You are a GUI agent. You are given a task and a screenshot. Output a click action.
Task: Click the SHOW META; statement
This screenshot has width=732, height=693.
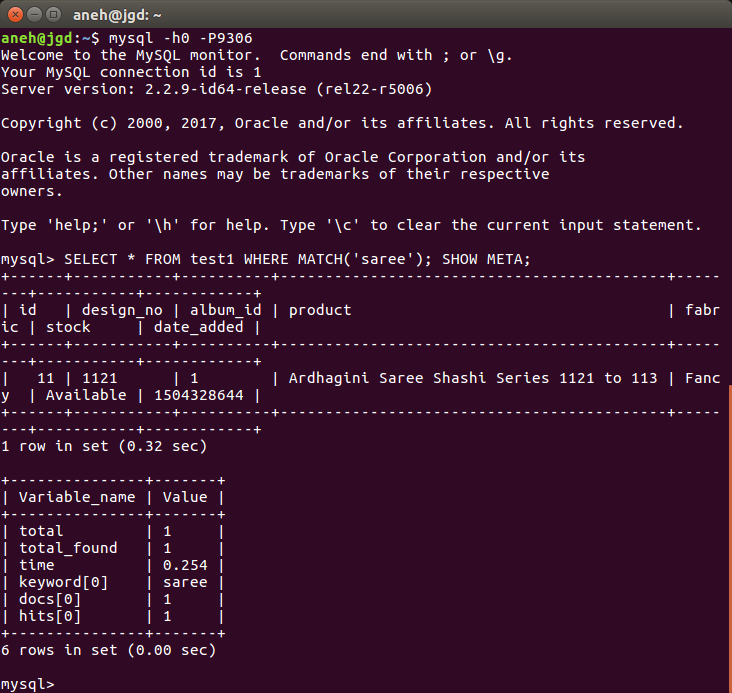pos(486,259)
